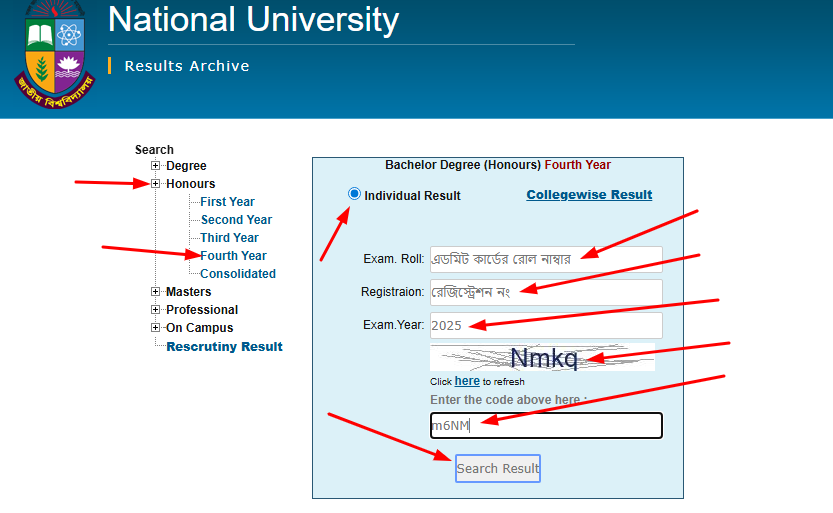This screenshot has width=833, height=513.
Task: Select the Professional tree label
Action: click(202, 310)
